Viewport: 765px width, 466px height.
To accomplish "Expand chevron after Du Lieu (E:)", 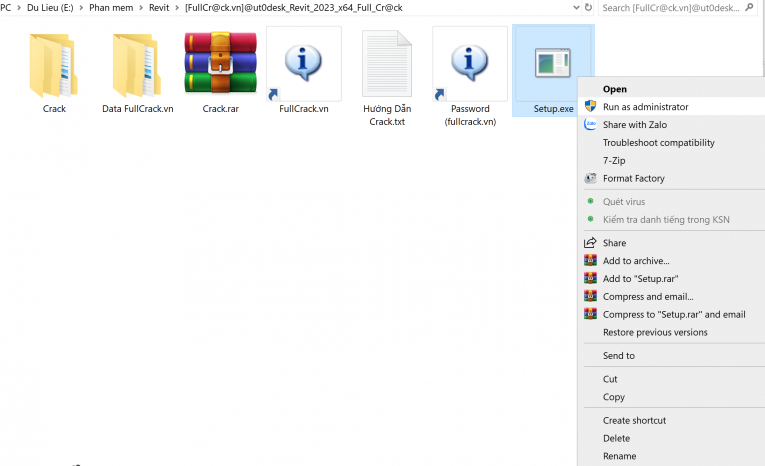I will coord(81,8).
